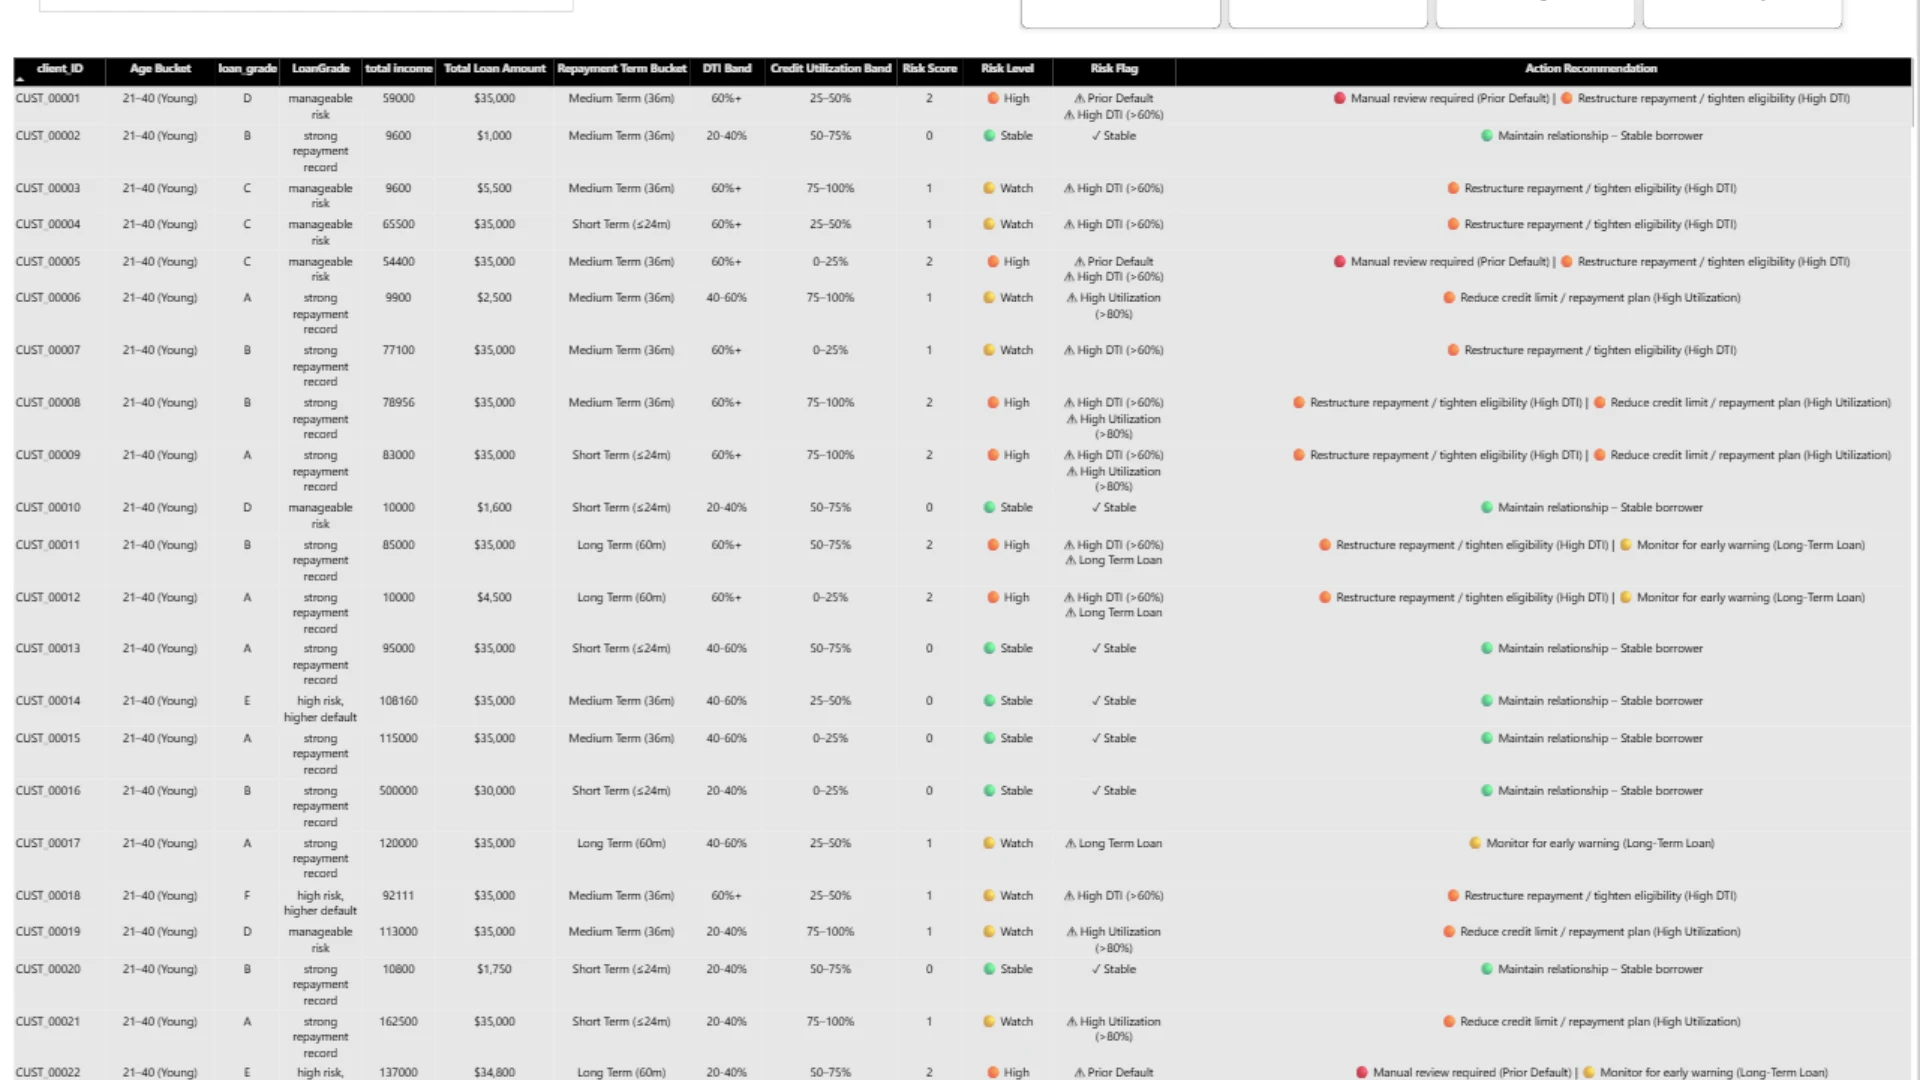
Task: Click 'manageable risk' in CUST_00019 row
Action: (320, 940)
